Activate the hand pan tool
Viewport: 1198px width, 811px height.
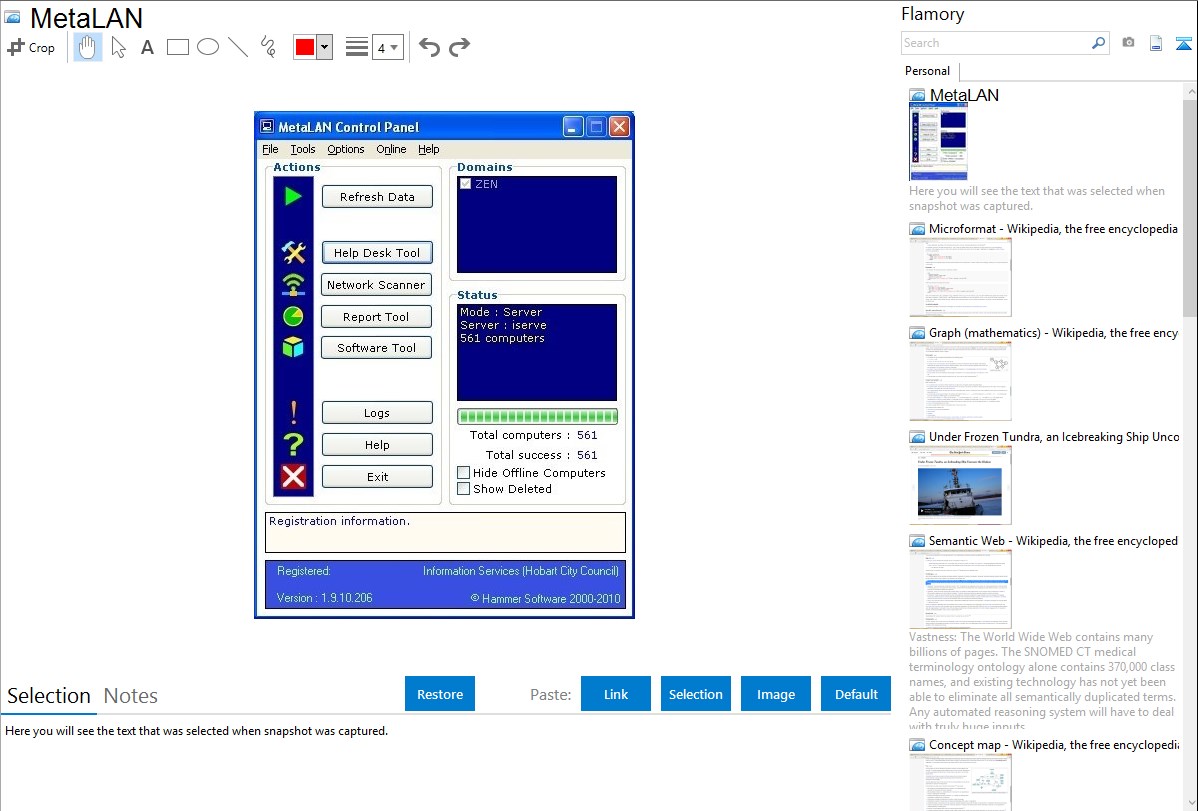(87, 47)
